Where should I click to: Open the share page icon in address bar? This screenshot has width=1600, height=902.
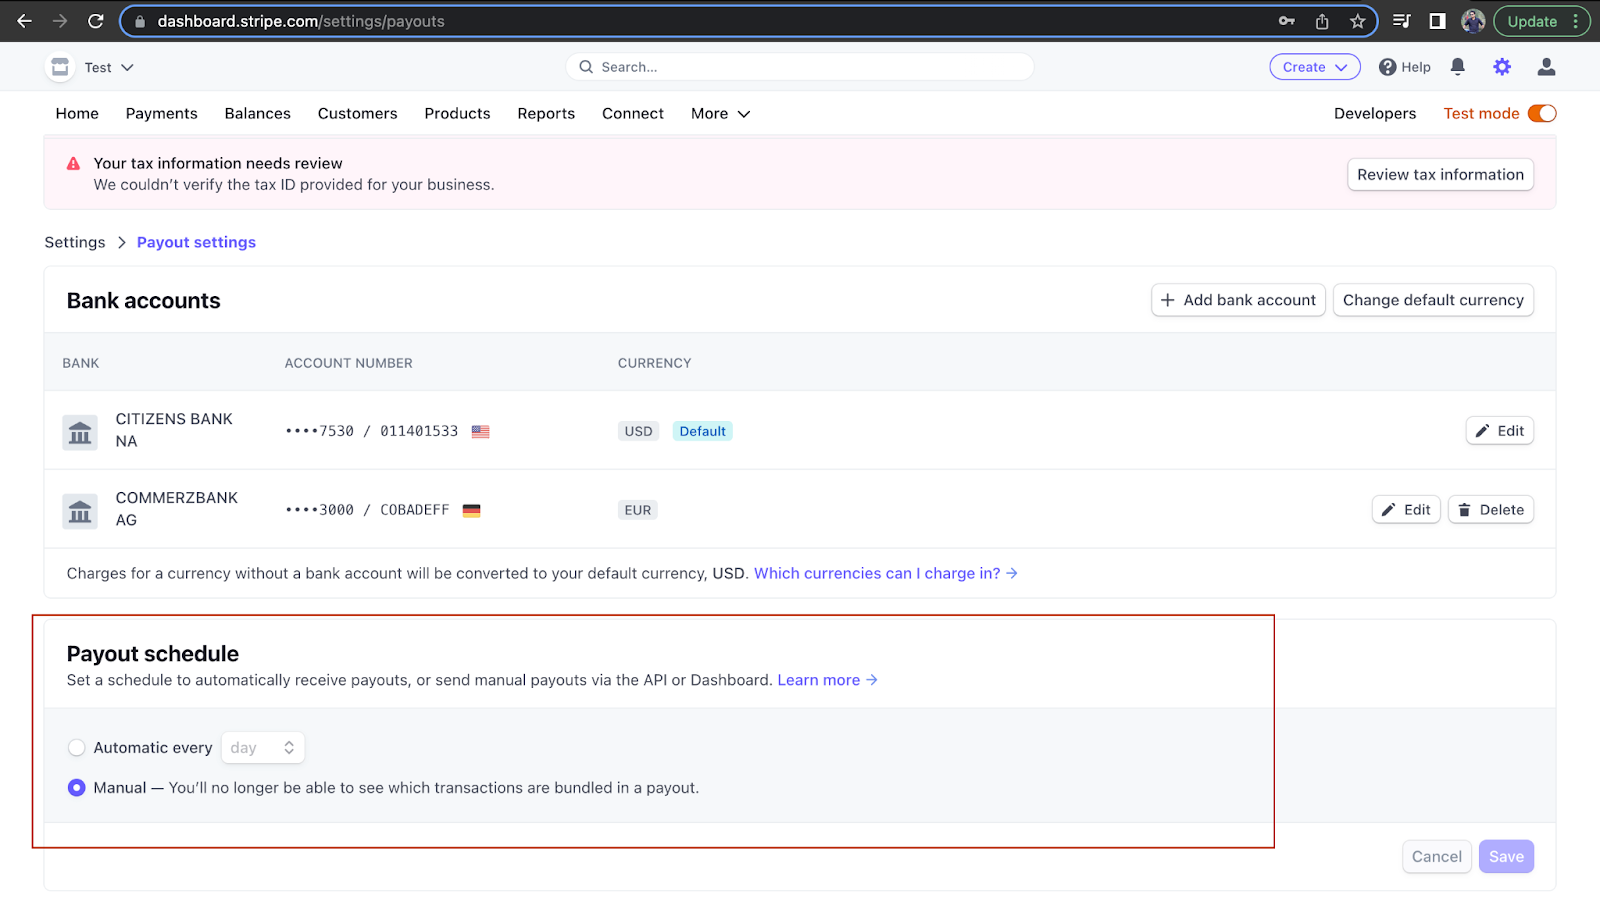click(1322, 21)
